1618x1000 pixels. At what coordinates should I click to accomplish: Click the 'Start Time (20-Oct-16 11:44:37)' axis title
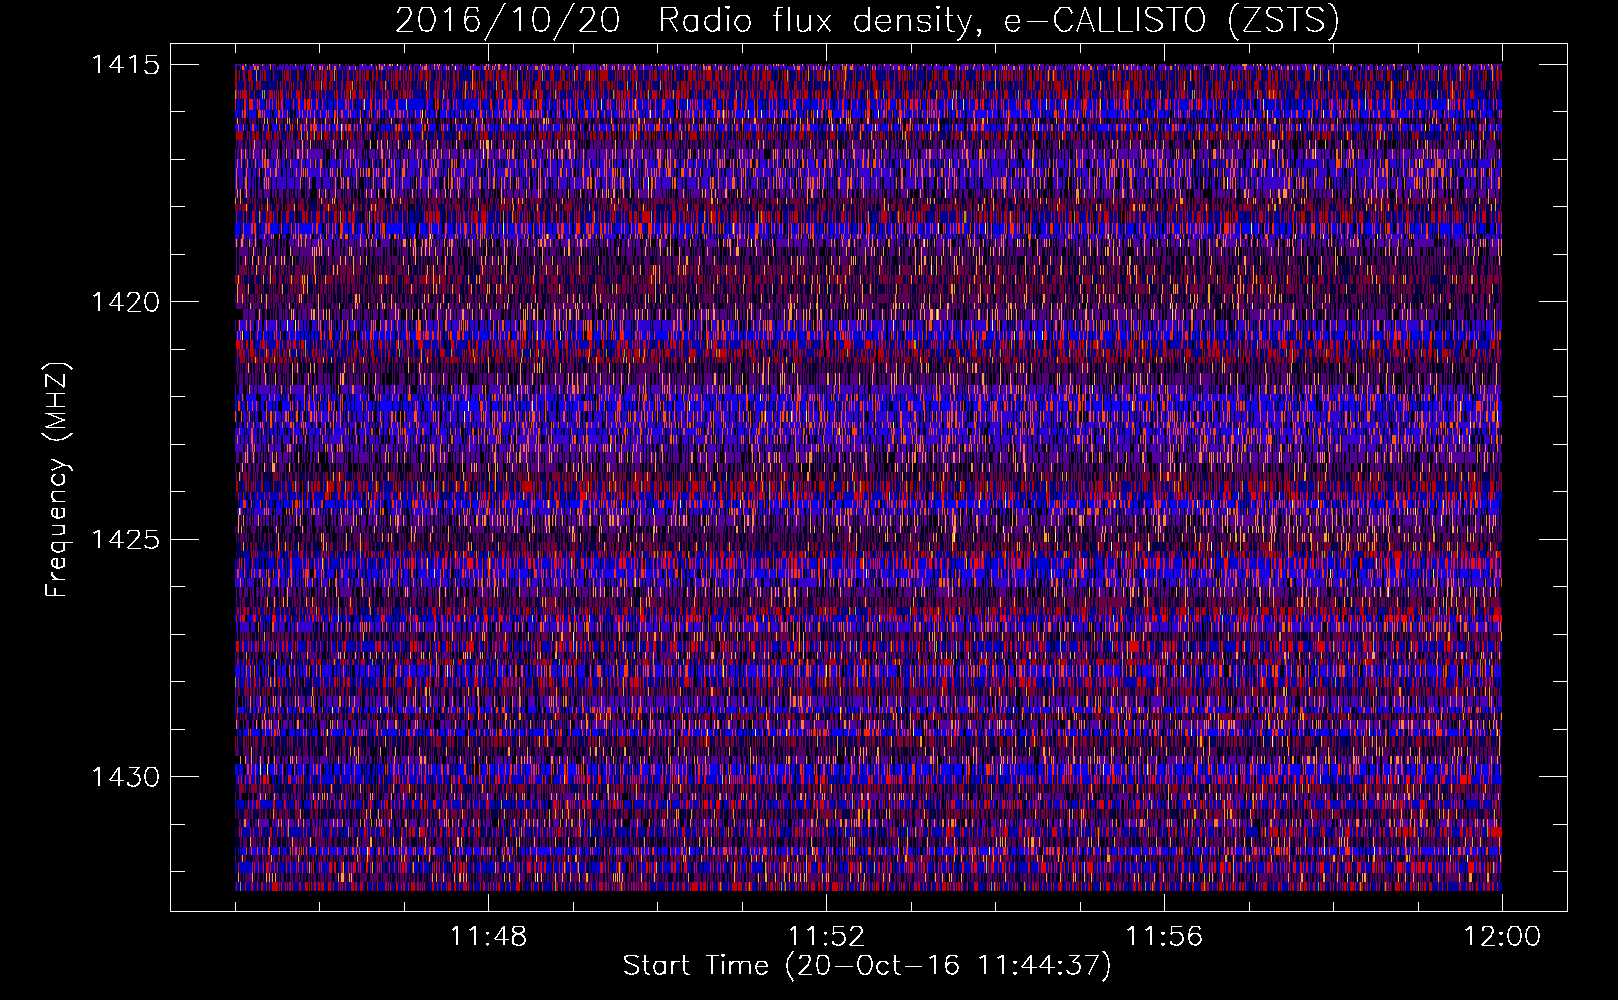pos(867,966)
